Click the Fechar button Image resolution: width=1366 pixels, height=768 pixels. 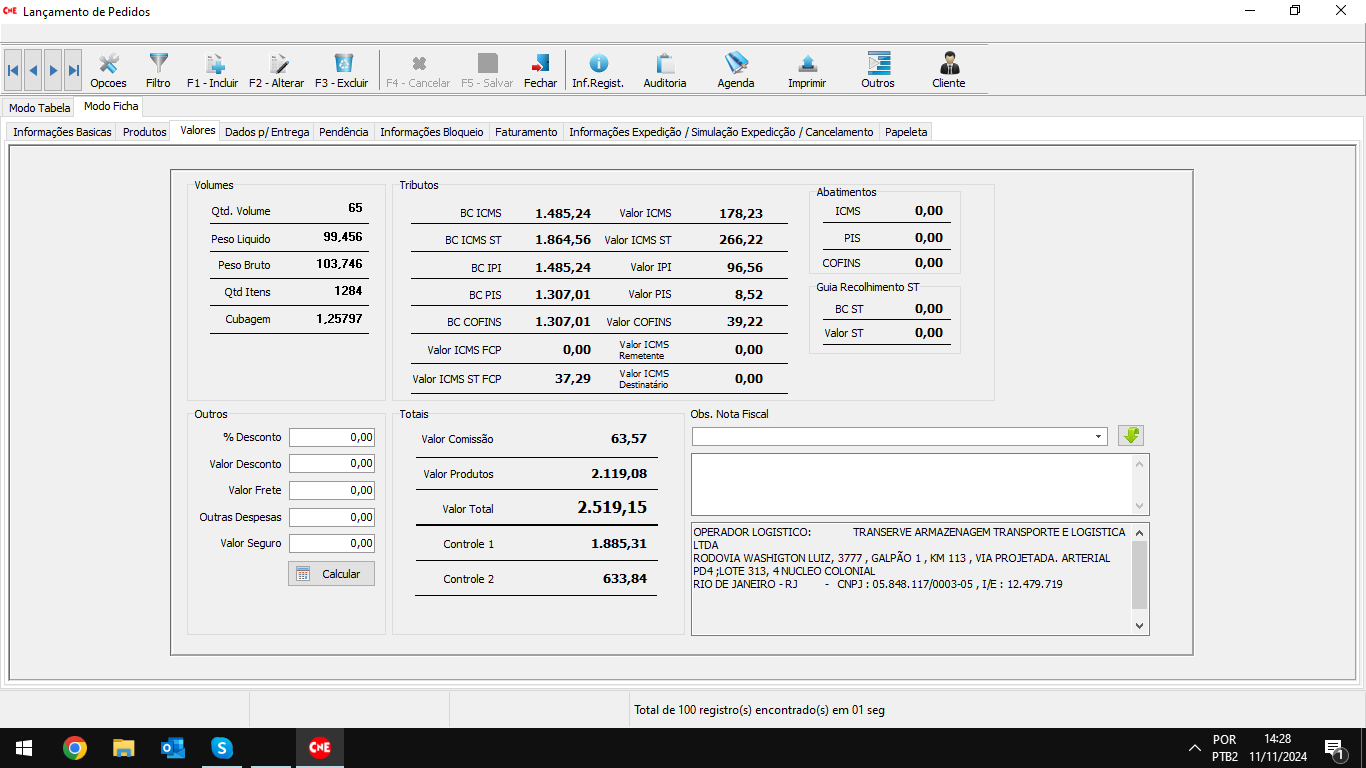pyautogui.click(x=540, y=70)
